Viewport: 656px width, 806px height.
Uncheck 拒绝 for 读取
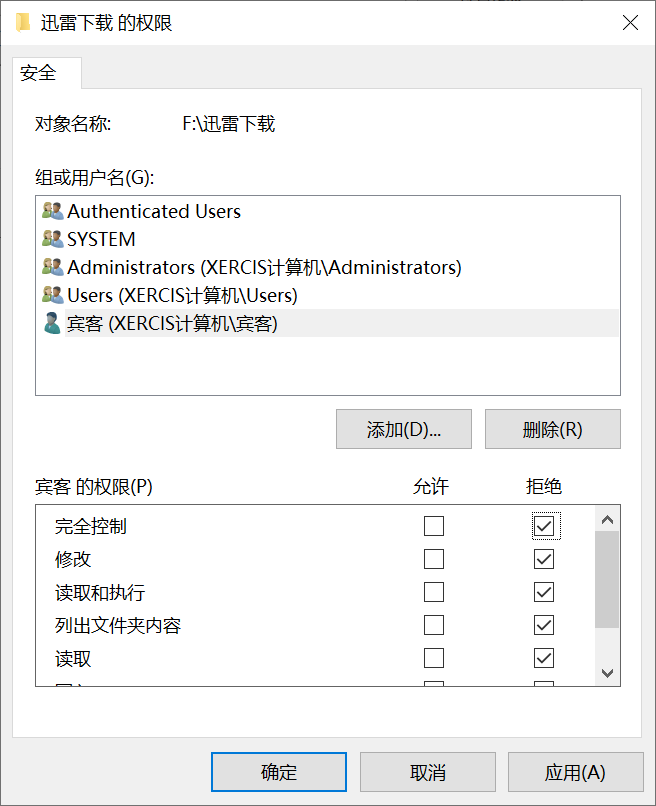pos(543,657)
